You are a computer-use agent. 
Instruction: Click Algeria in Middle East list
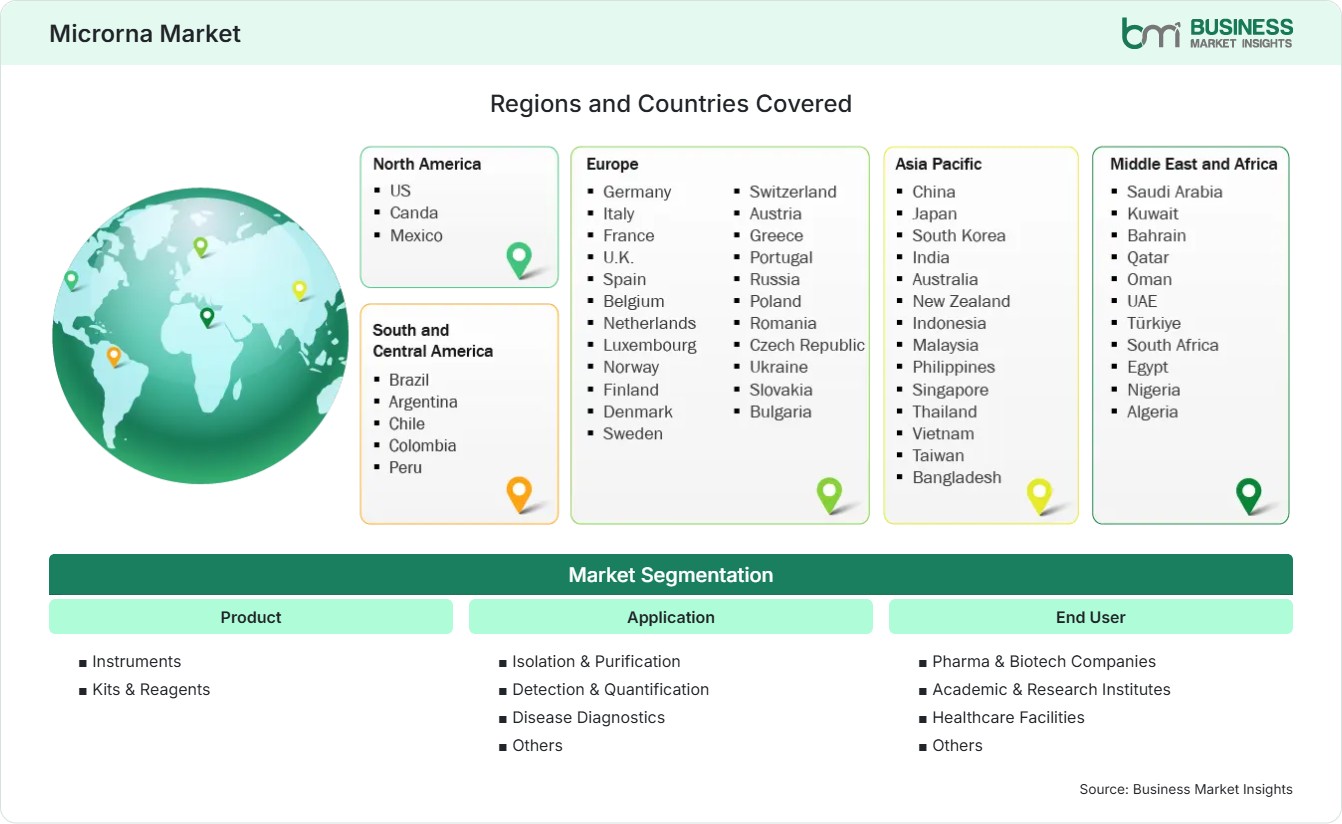click(1153, 411)
